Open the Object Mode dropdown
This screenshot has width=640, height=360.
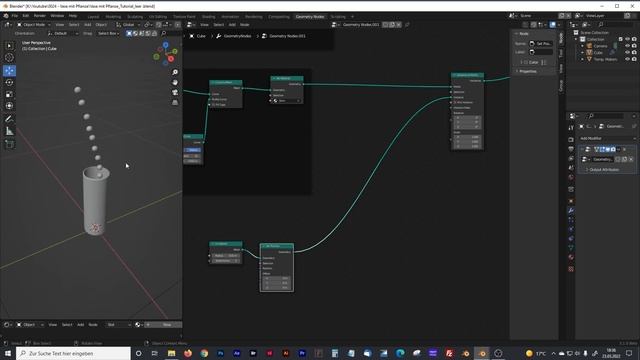point(33,24)
